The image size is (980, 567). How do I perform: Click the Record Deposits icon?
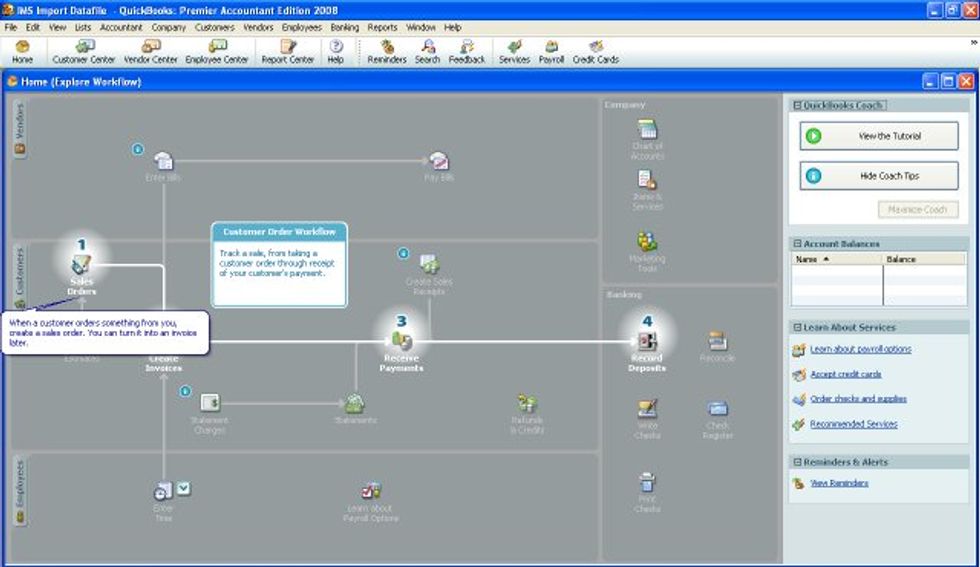click(647, 341)
